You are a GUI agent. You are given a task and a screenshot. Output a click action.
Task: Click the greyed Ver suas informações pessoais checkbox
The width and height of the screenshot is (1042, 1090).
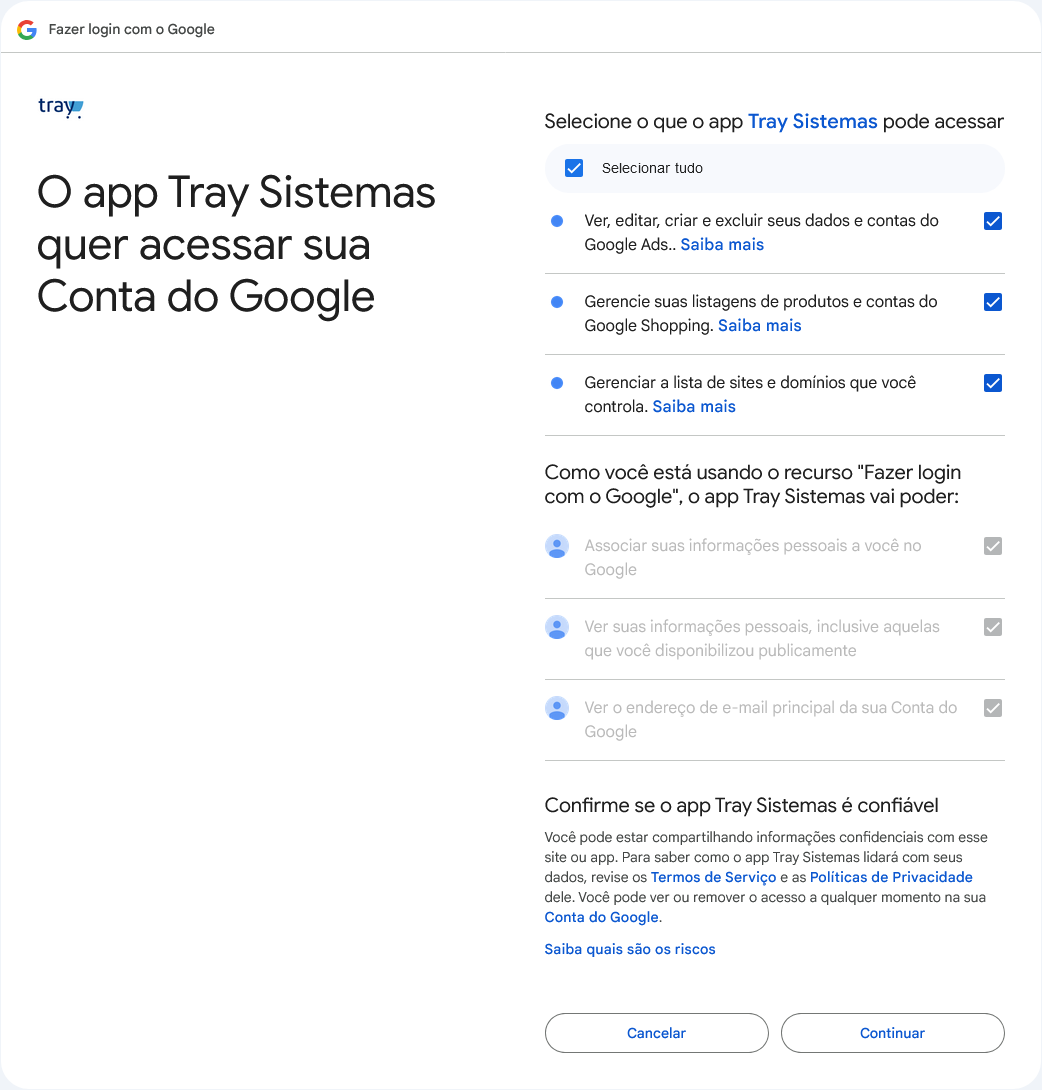(993, 627)
